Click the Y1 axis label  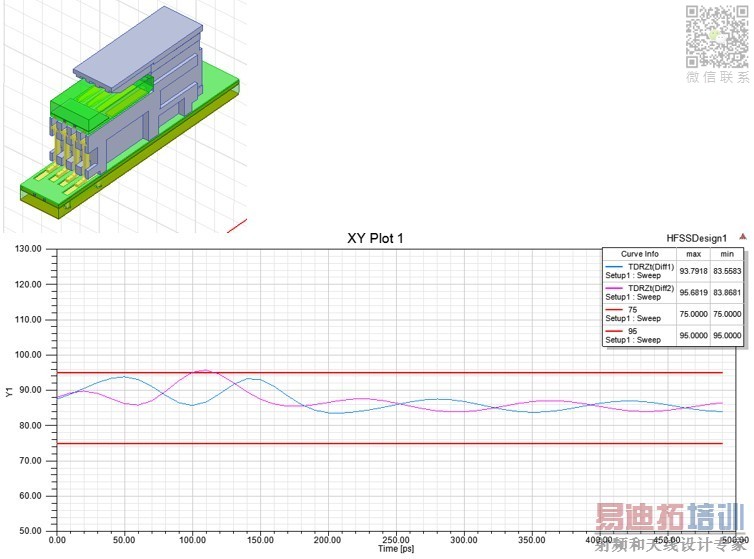(x=8, y=391)
